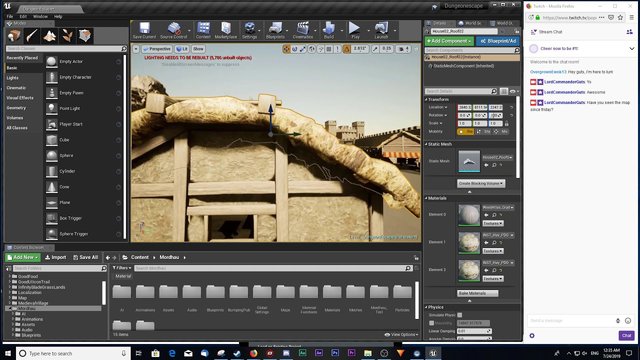Screen dimensions: 640x360
Task: Open the Cinematics toolbar icon
Action: 303,30
